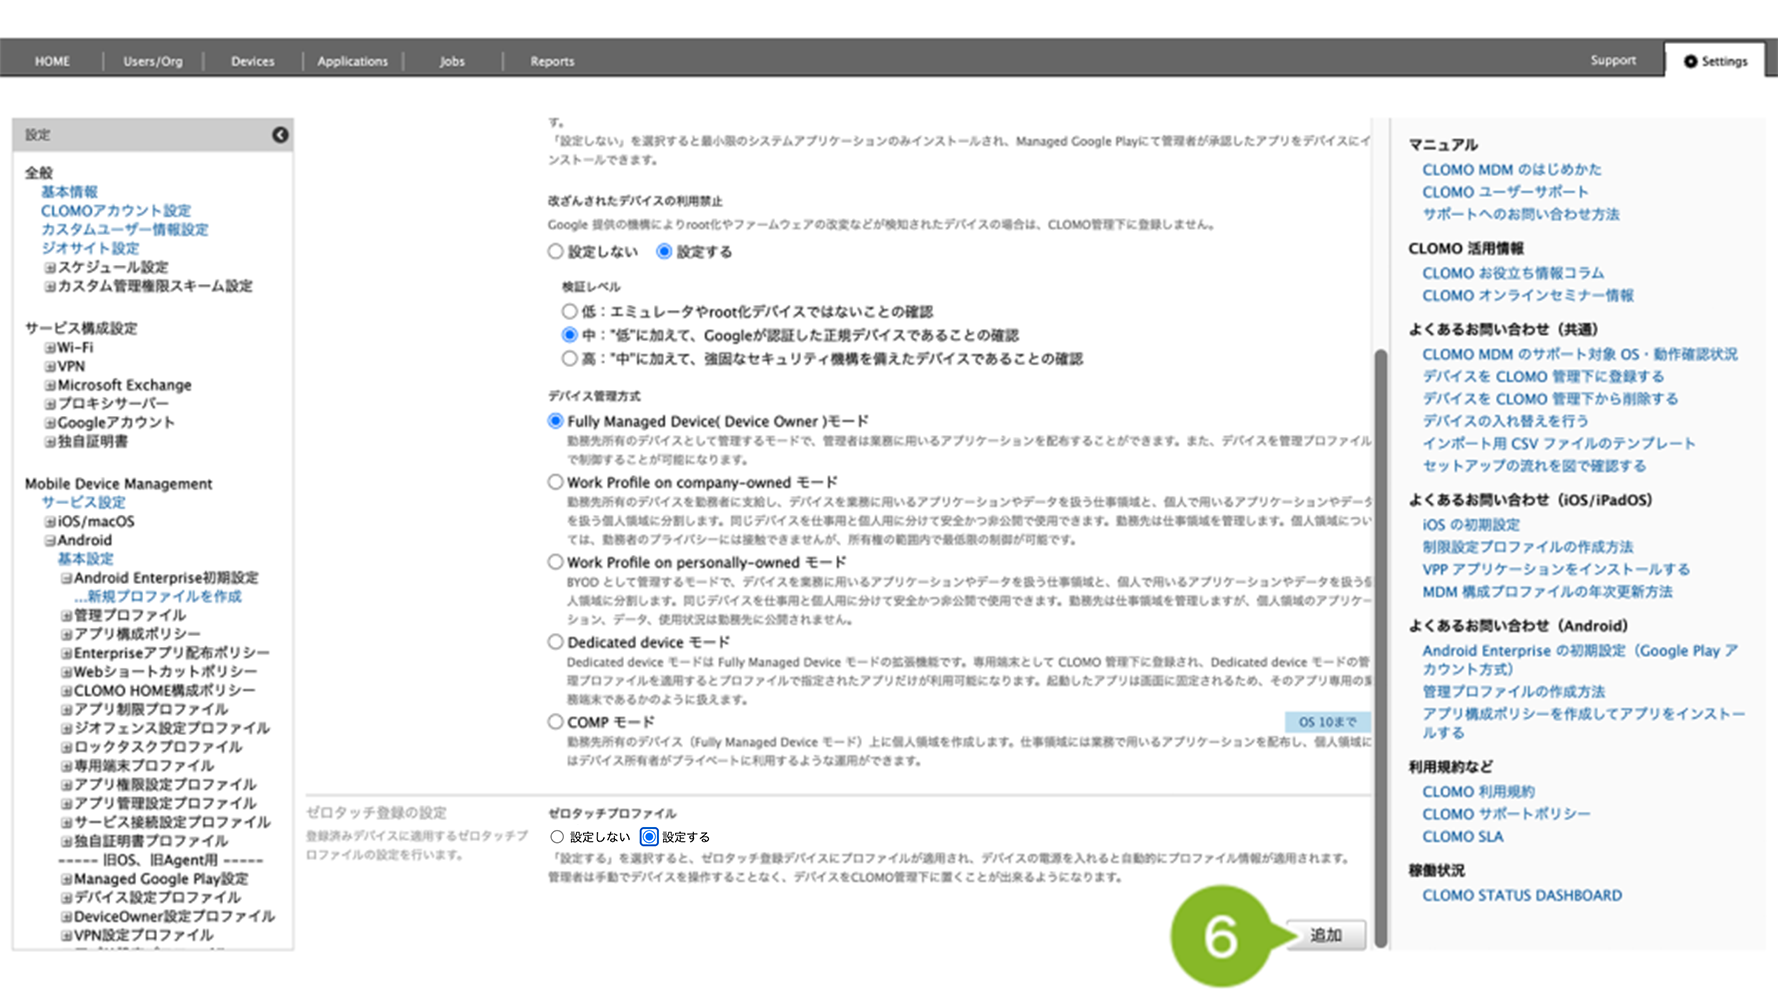Set zero-touch profile to 設定しない
This screenshot has height=1000, width=1778.
pyautogui.click(x=557, y=837)
